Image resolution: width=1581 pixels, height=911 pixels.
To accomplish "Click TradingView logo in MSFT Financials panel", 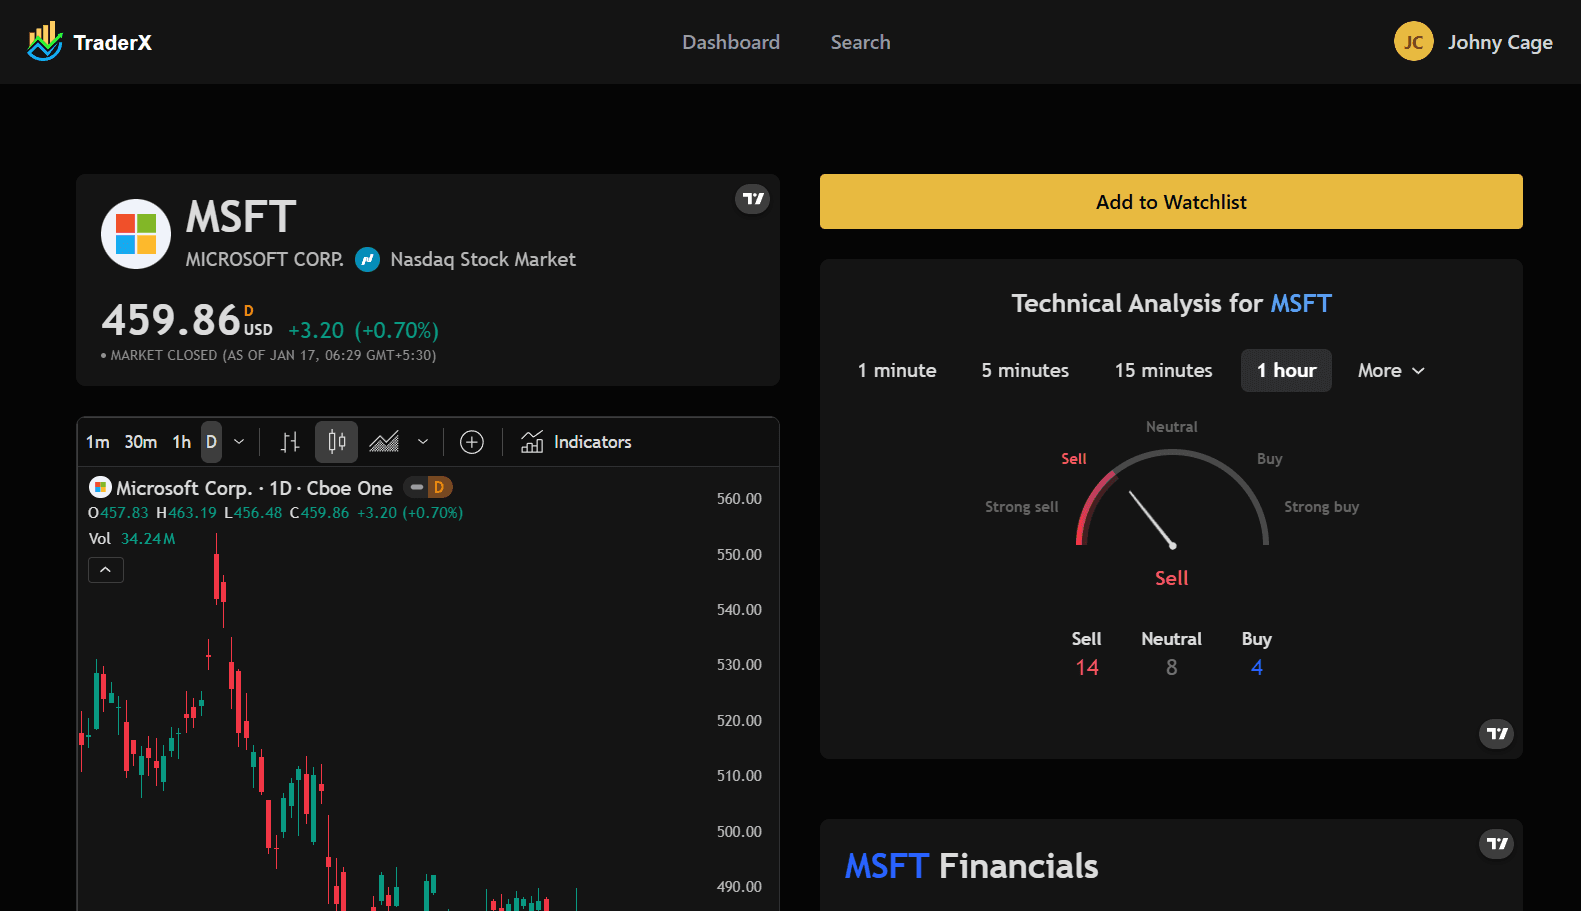I will coord(1496,844).
